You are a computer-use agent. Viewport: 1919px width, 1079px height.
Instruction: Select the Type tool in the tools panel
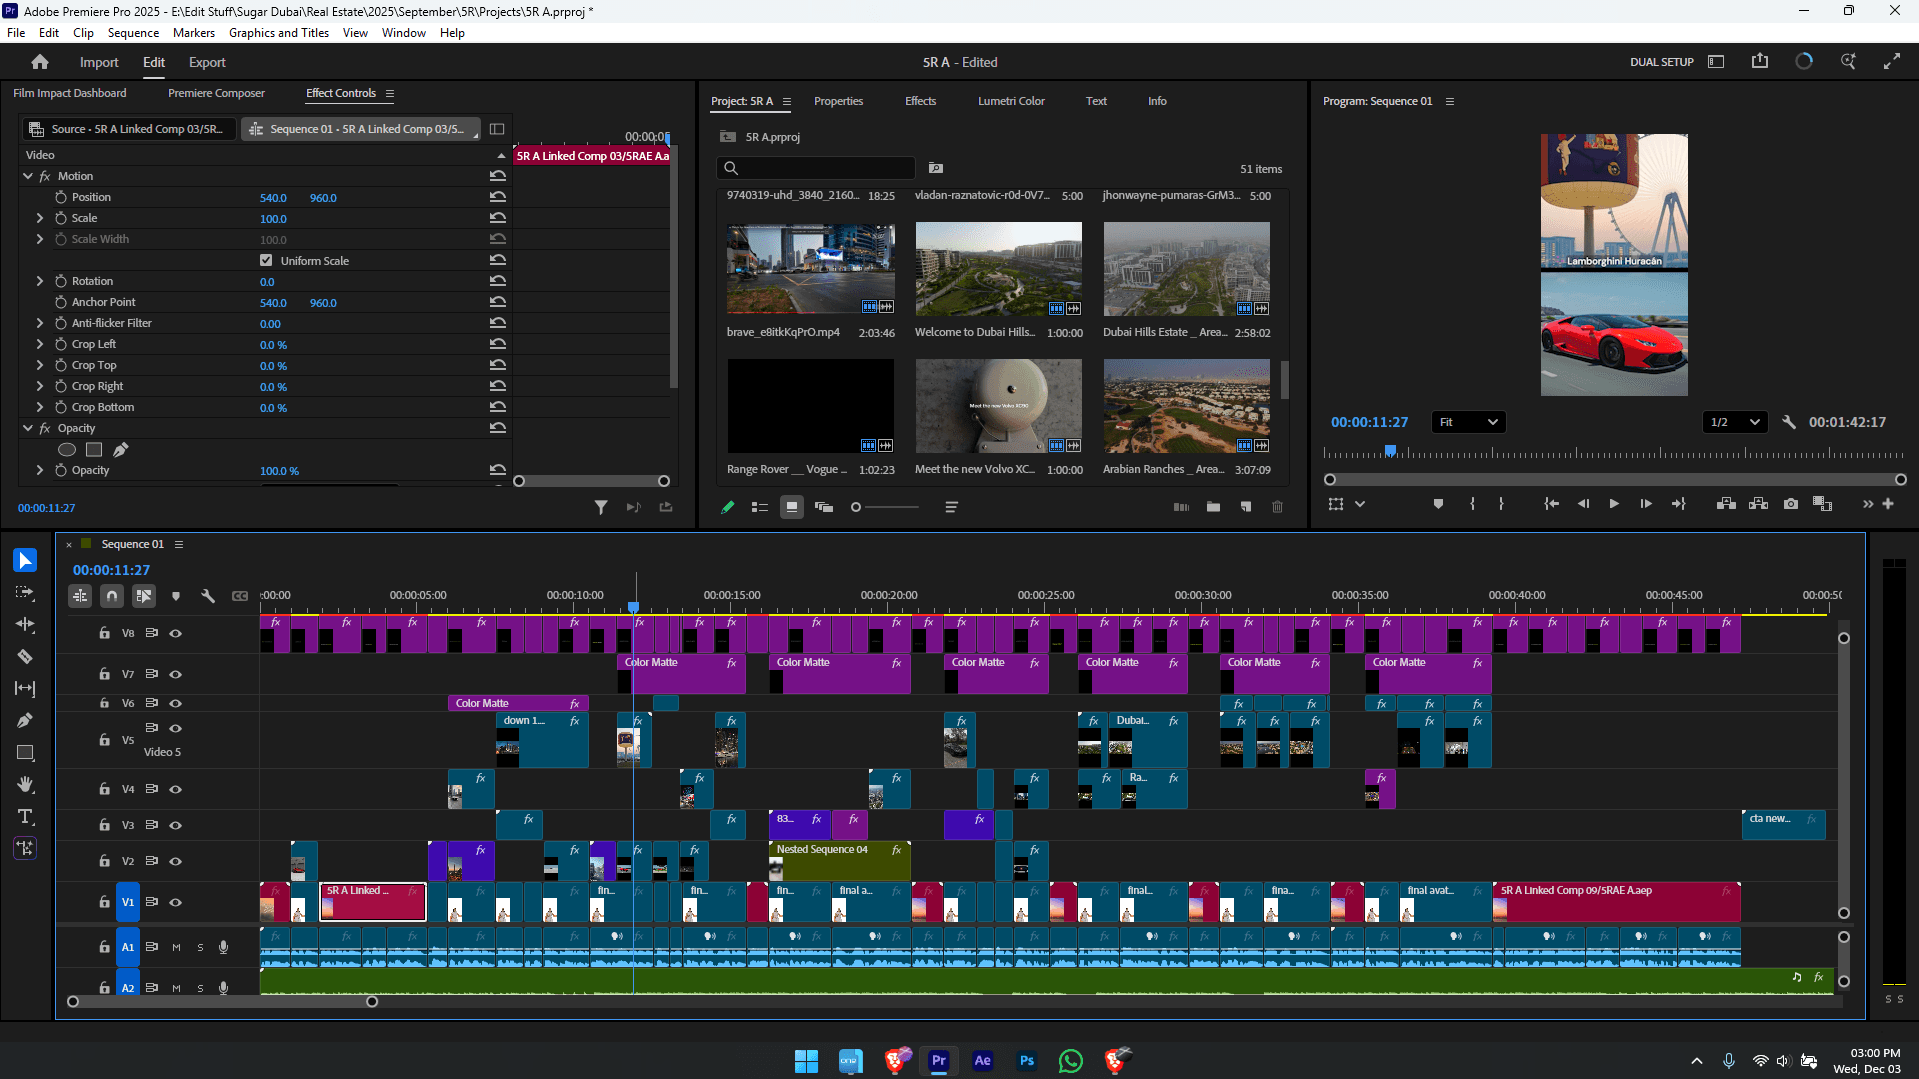[25, 817]
